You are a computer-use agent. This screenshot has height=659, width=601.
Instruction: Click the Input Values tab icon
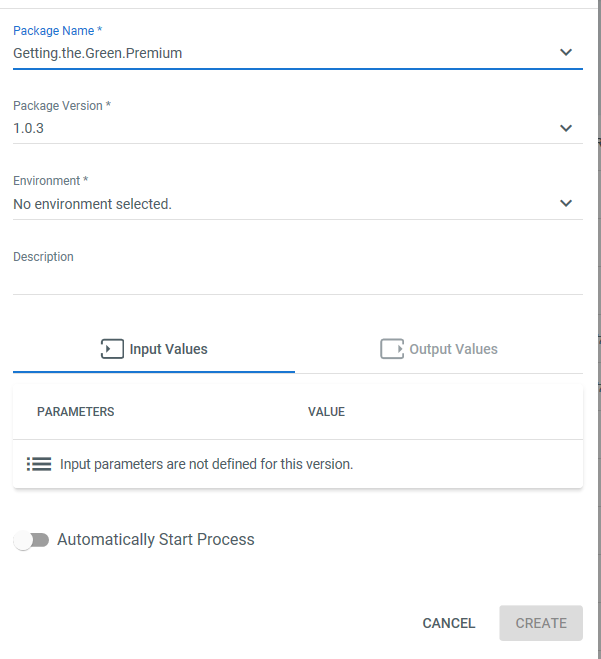[x=111, y=349]
